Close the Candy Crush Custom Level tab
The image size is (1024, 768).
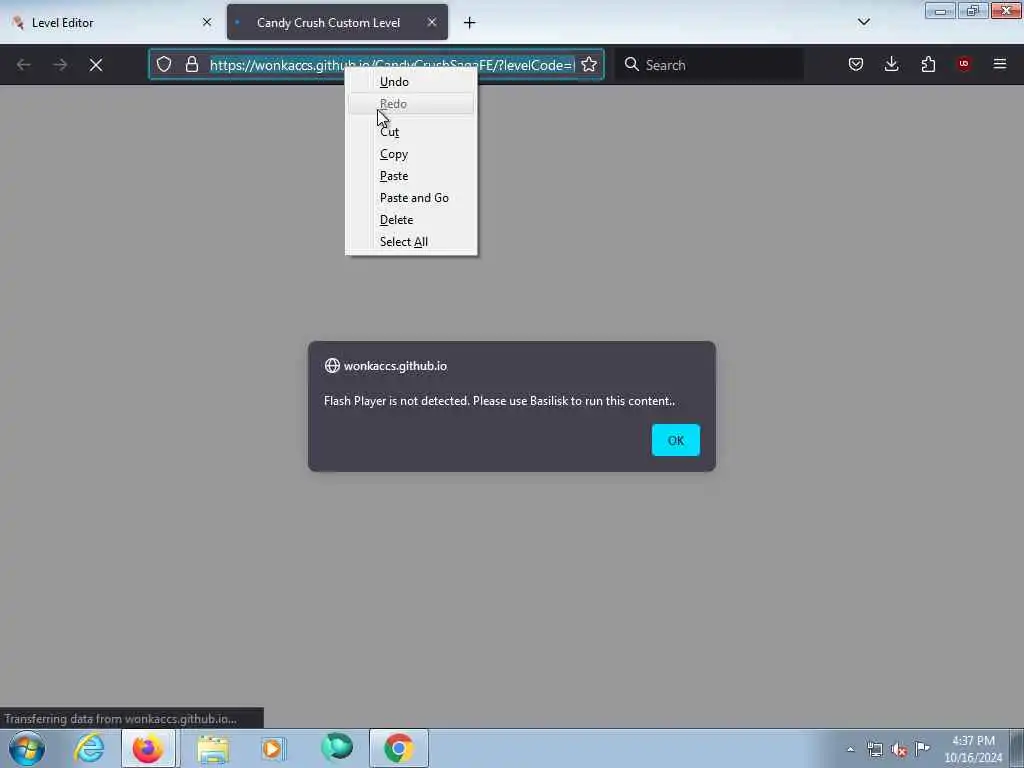click(432, 22)
